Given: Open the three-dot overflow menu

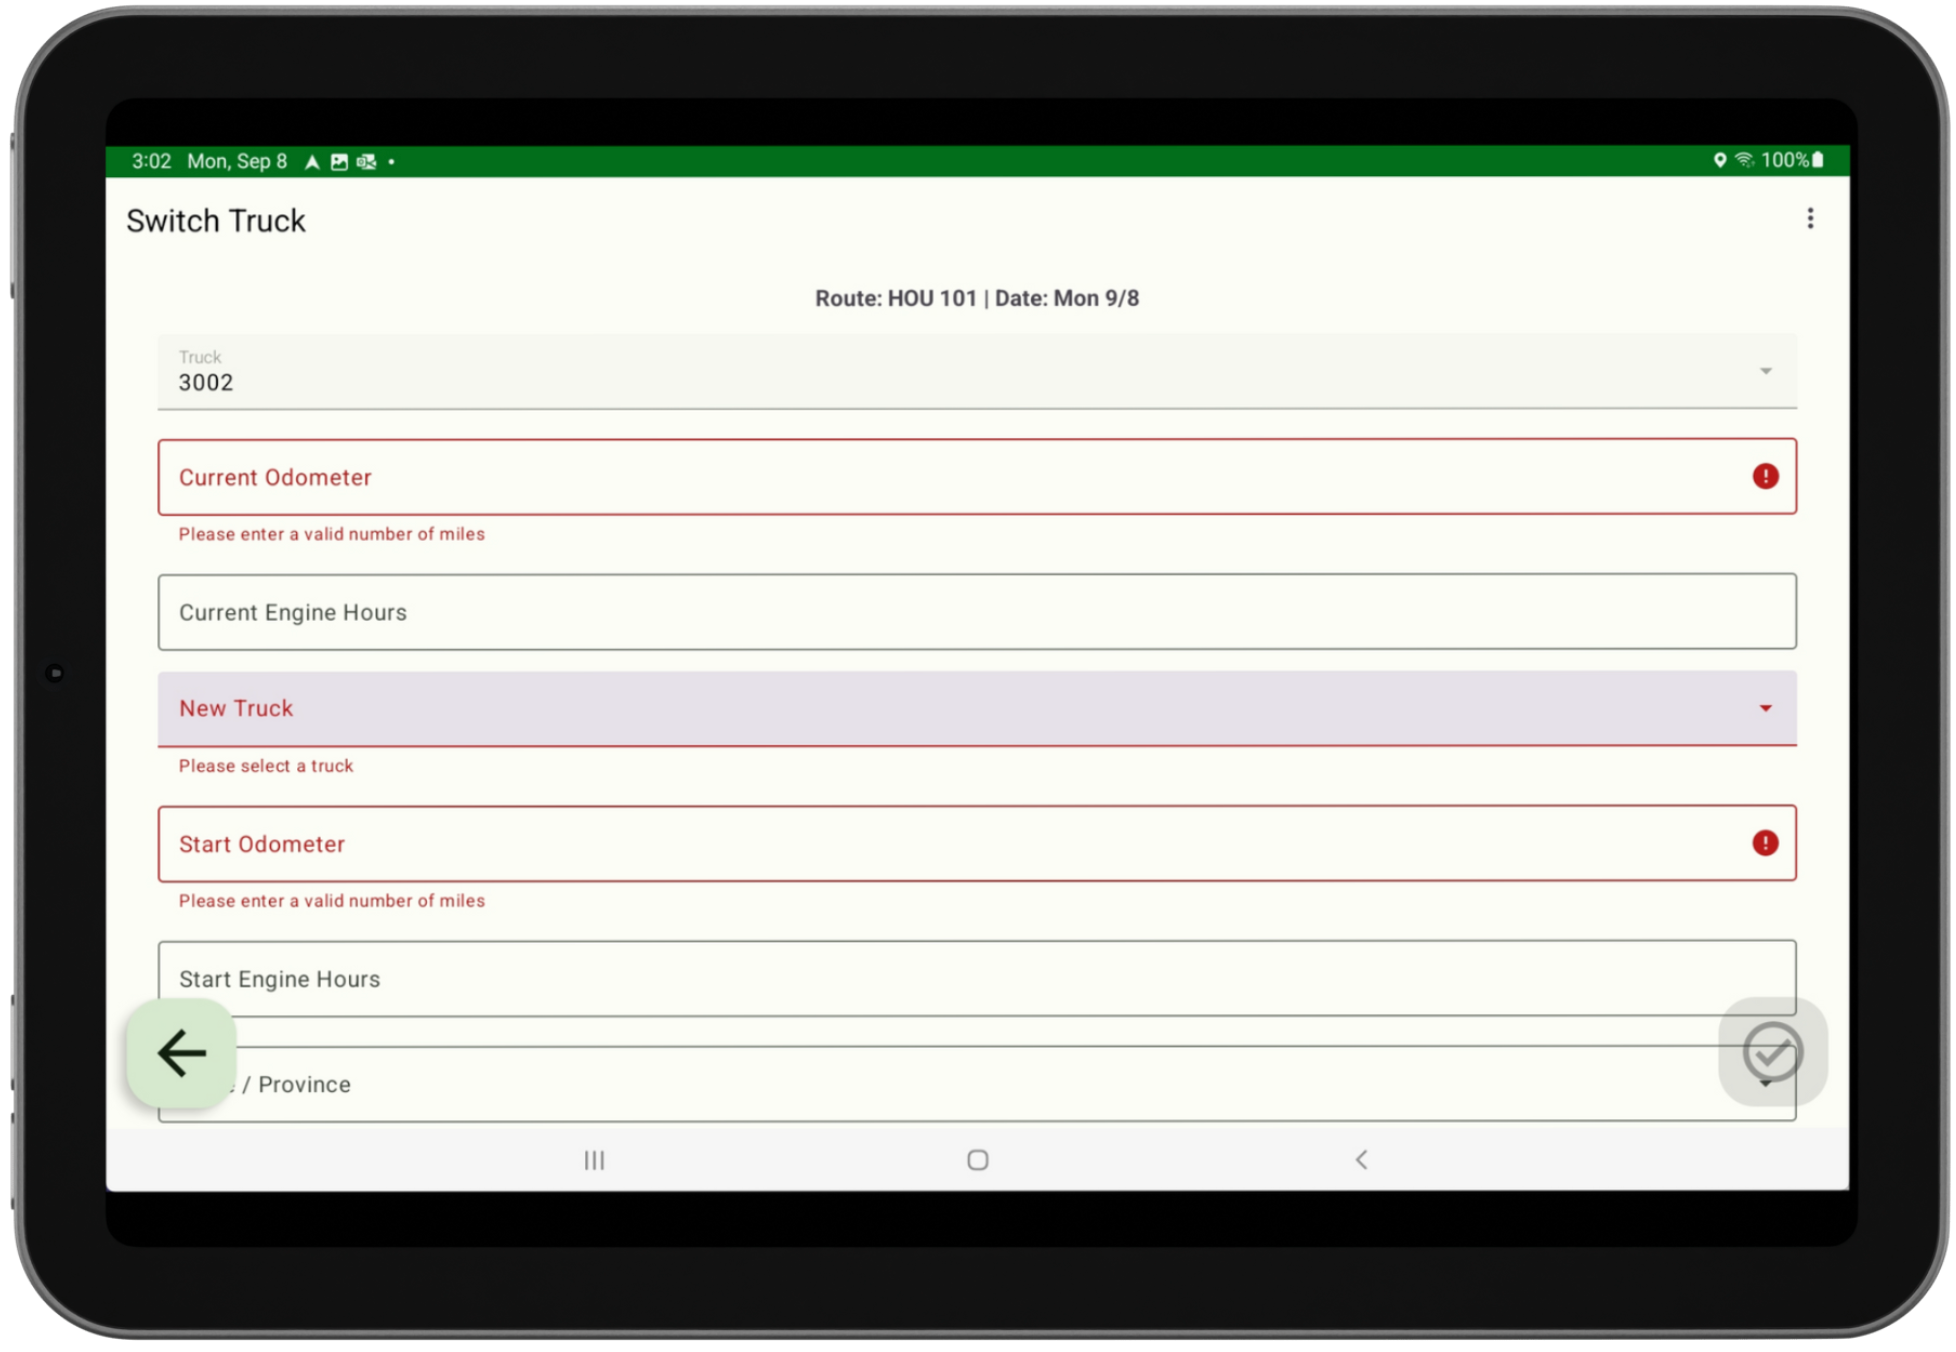Looking at the screenshot, I should click(x=1809, y=219).
